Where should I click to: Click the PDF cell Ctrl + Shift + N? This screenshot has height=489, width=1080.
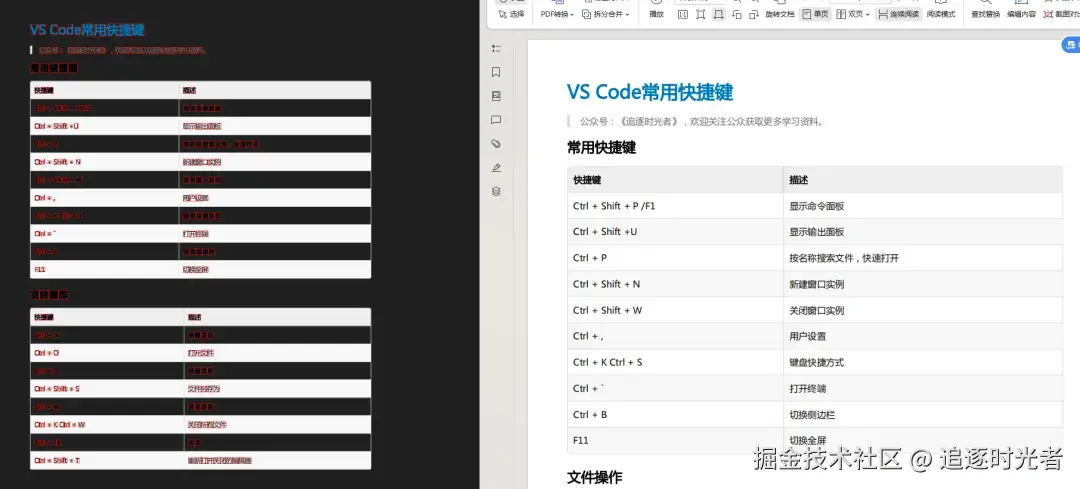[675, 284]
